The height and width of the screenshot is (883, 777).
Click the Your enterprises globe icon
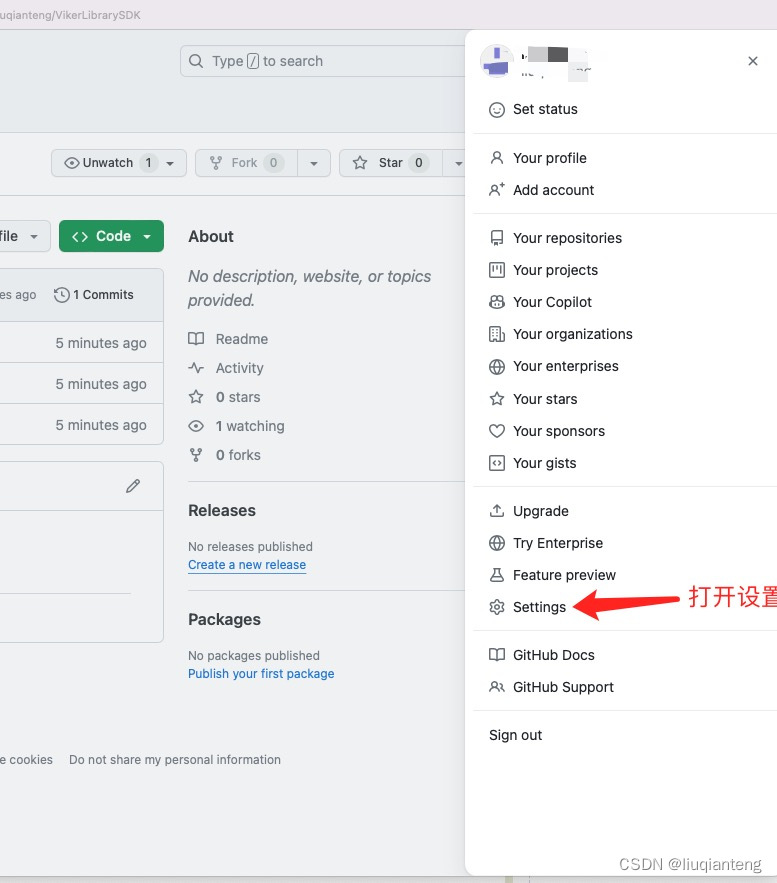click(x=497, y=367)
